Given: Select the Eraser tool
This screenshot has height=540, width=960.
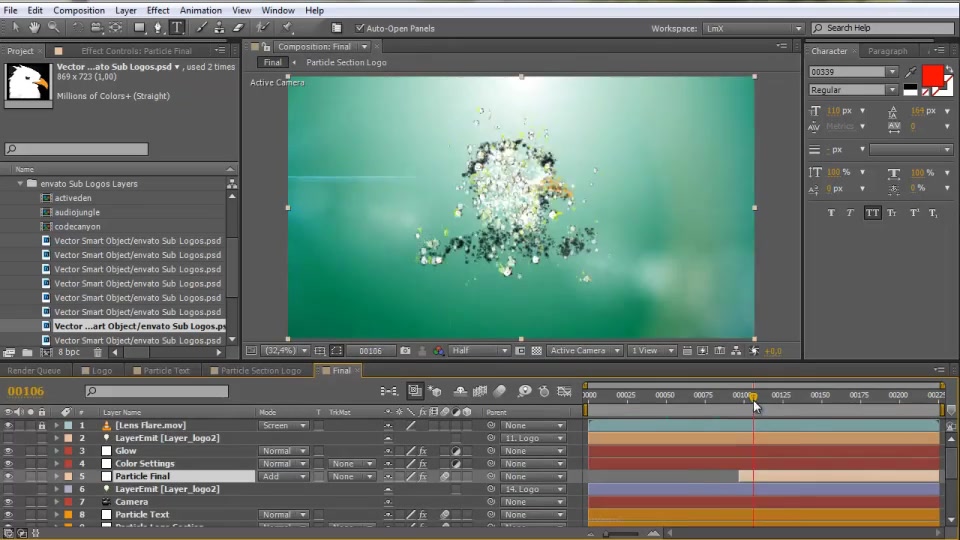Looking at the screenshot, I should (238, 28).
